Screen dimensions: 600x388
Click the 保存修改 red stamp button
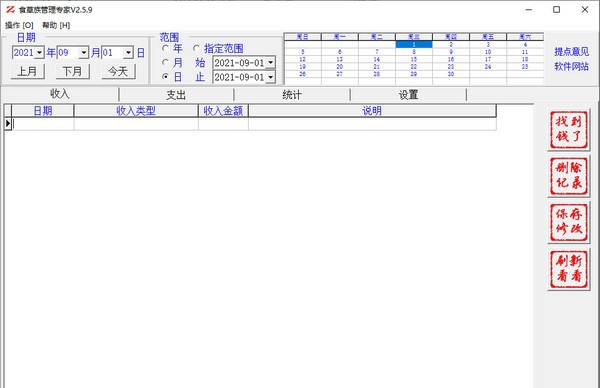click(569, 223)
